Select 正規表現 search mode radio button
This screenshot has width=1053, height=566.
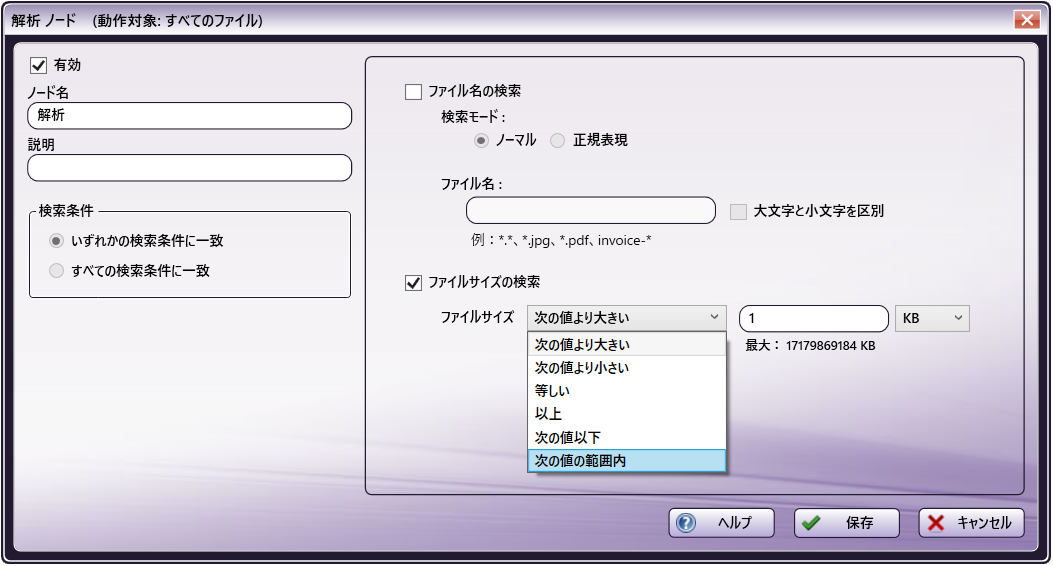(x=557, y=140)
